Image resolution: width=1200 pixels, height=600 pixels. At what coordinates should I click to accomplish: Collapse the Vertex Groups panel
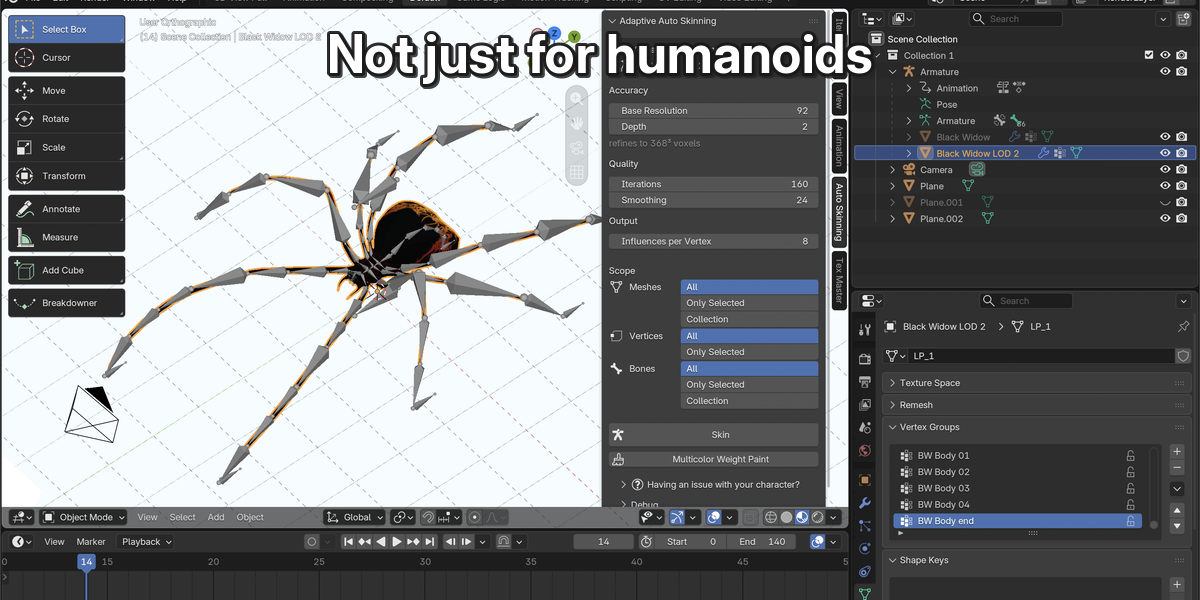click(1039, 427)
